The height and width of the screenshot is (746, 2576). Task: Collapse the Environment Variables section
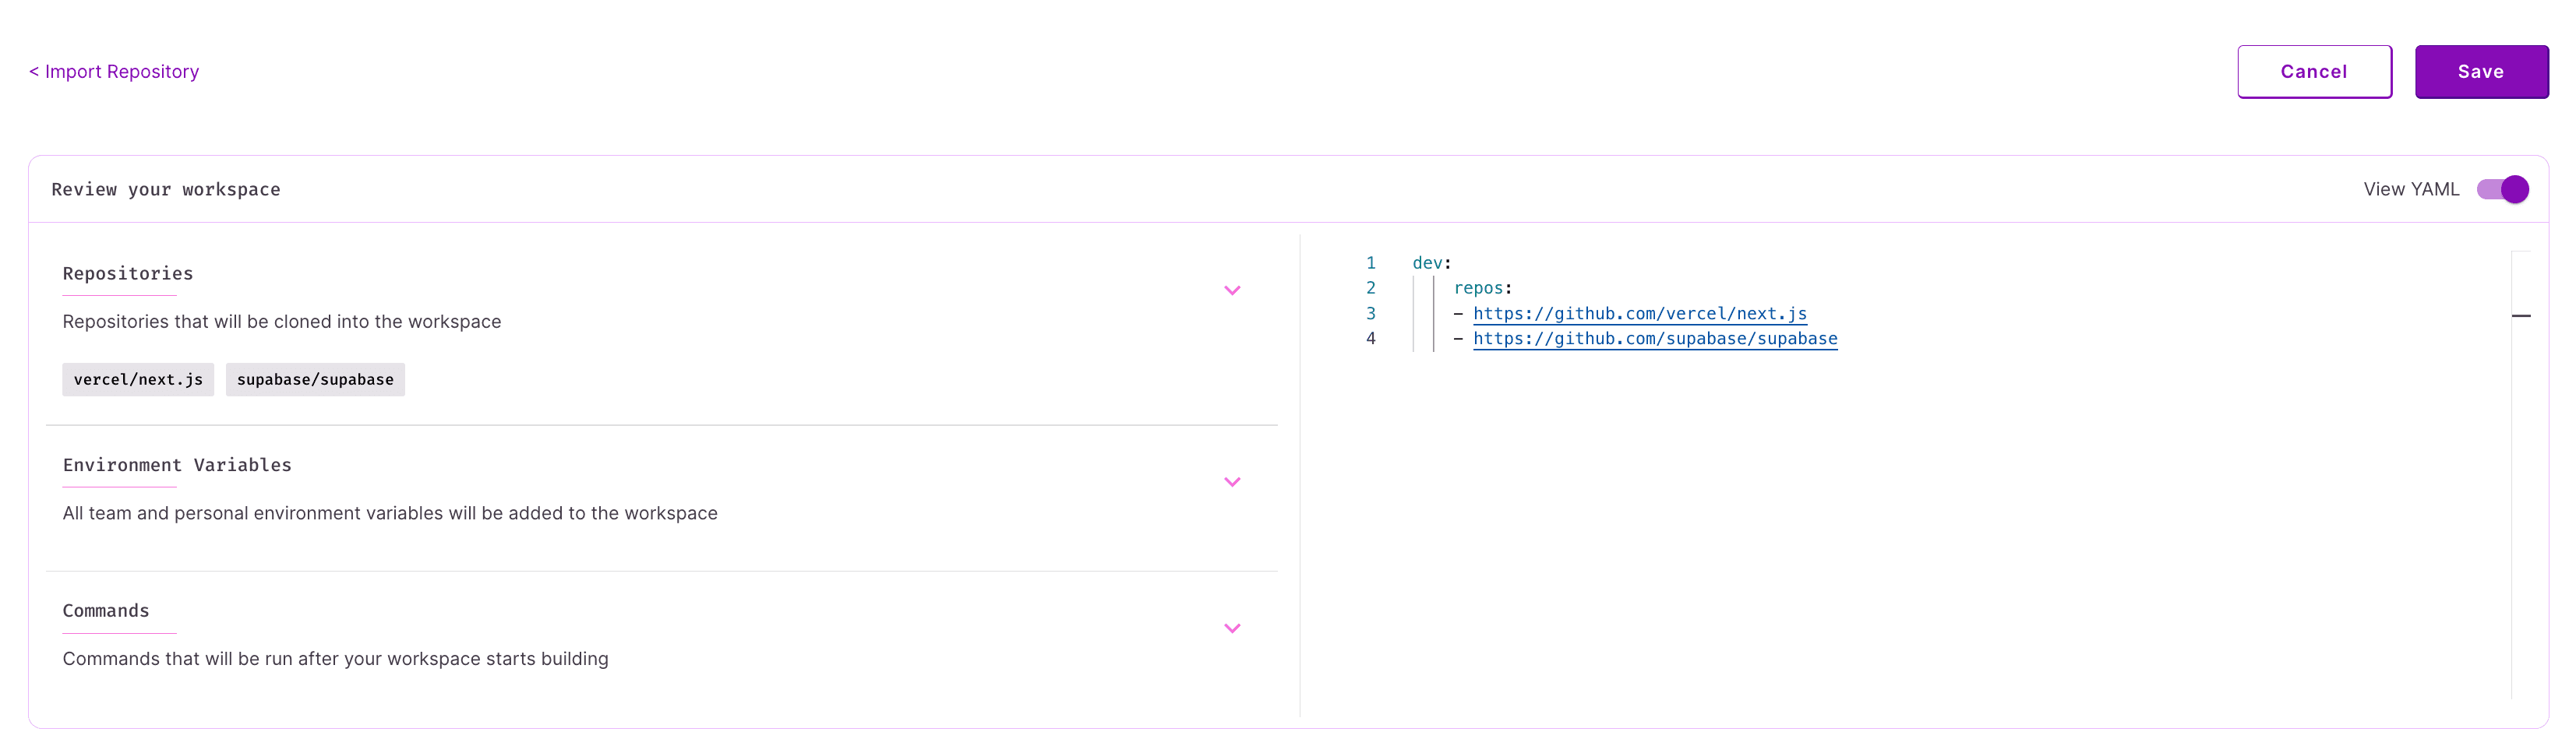[x=1232, y=481]
